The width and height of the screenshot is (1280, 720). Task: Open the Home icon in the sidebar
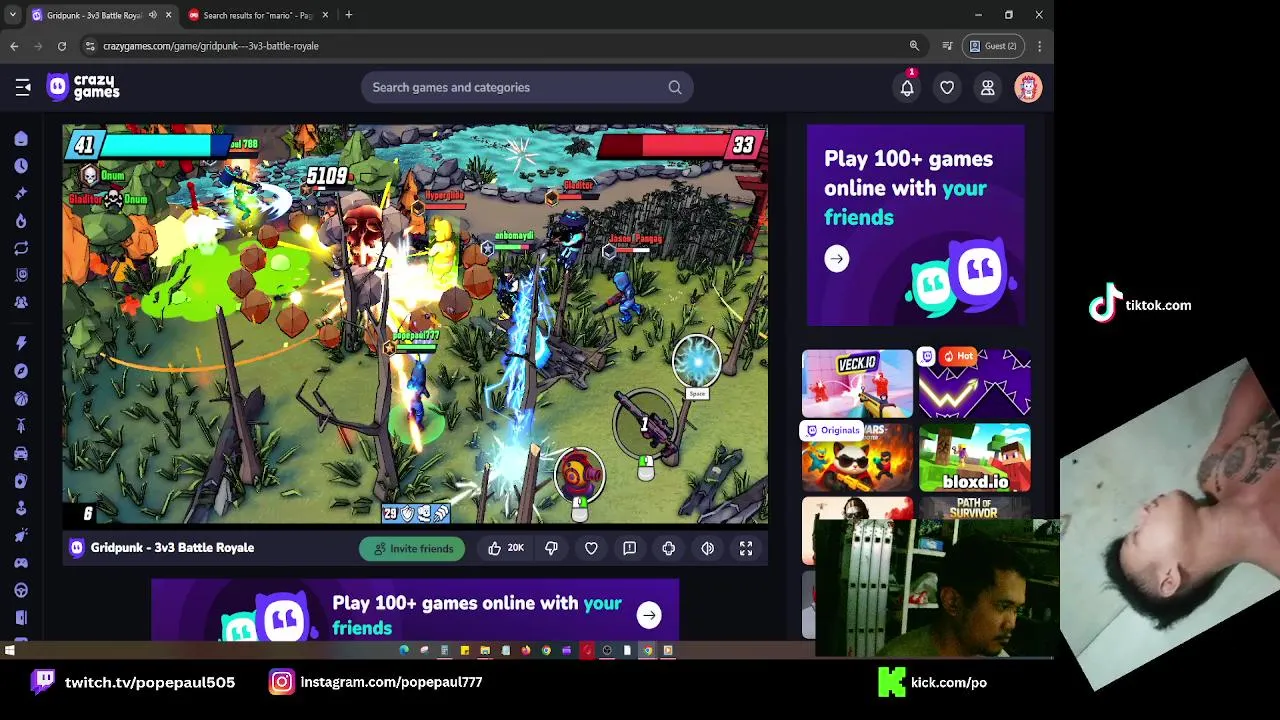21,139
